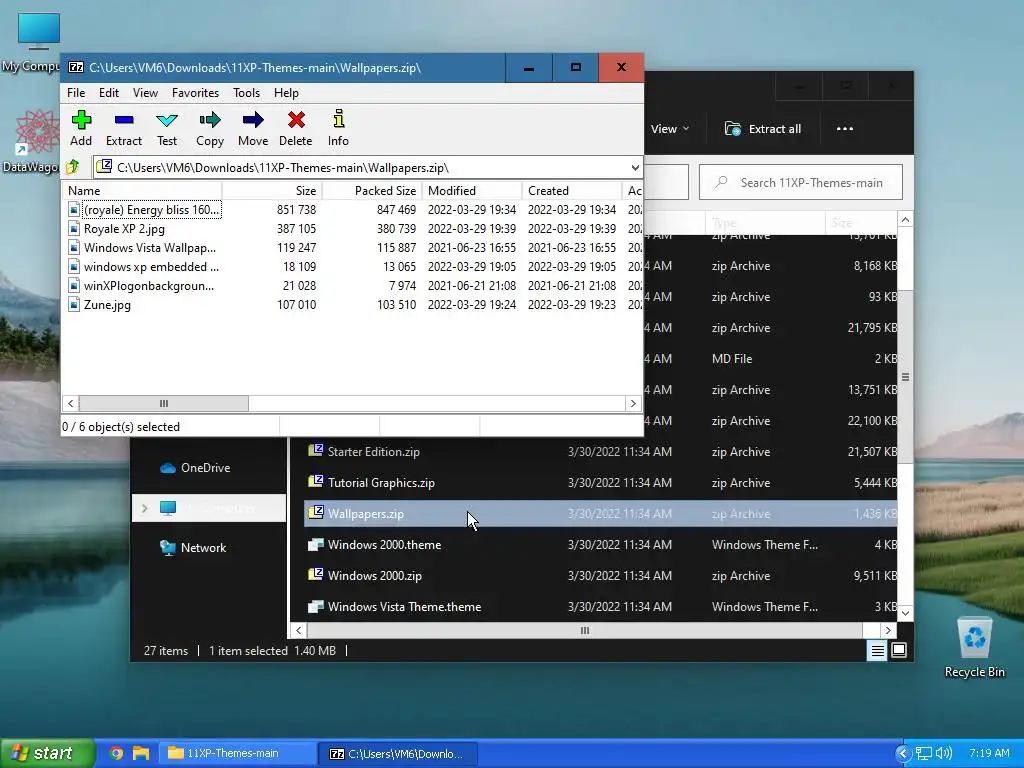Switch Explorer to details view icon
The image size is (1024, 768).
(877, 650)
